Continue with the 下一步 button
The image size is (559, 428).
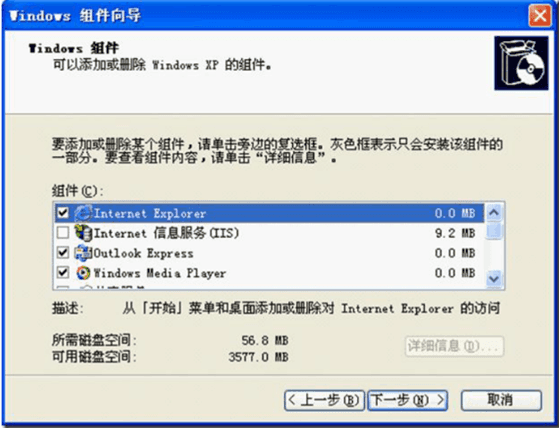[407, 400]
